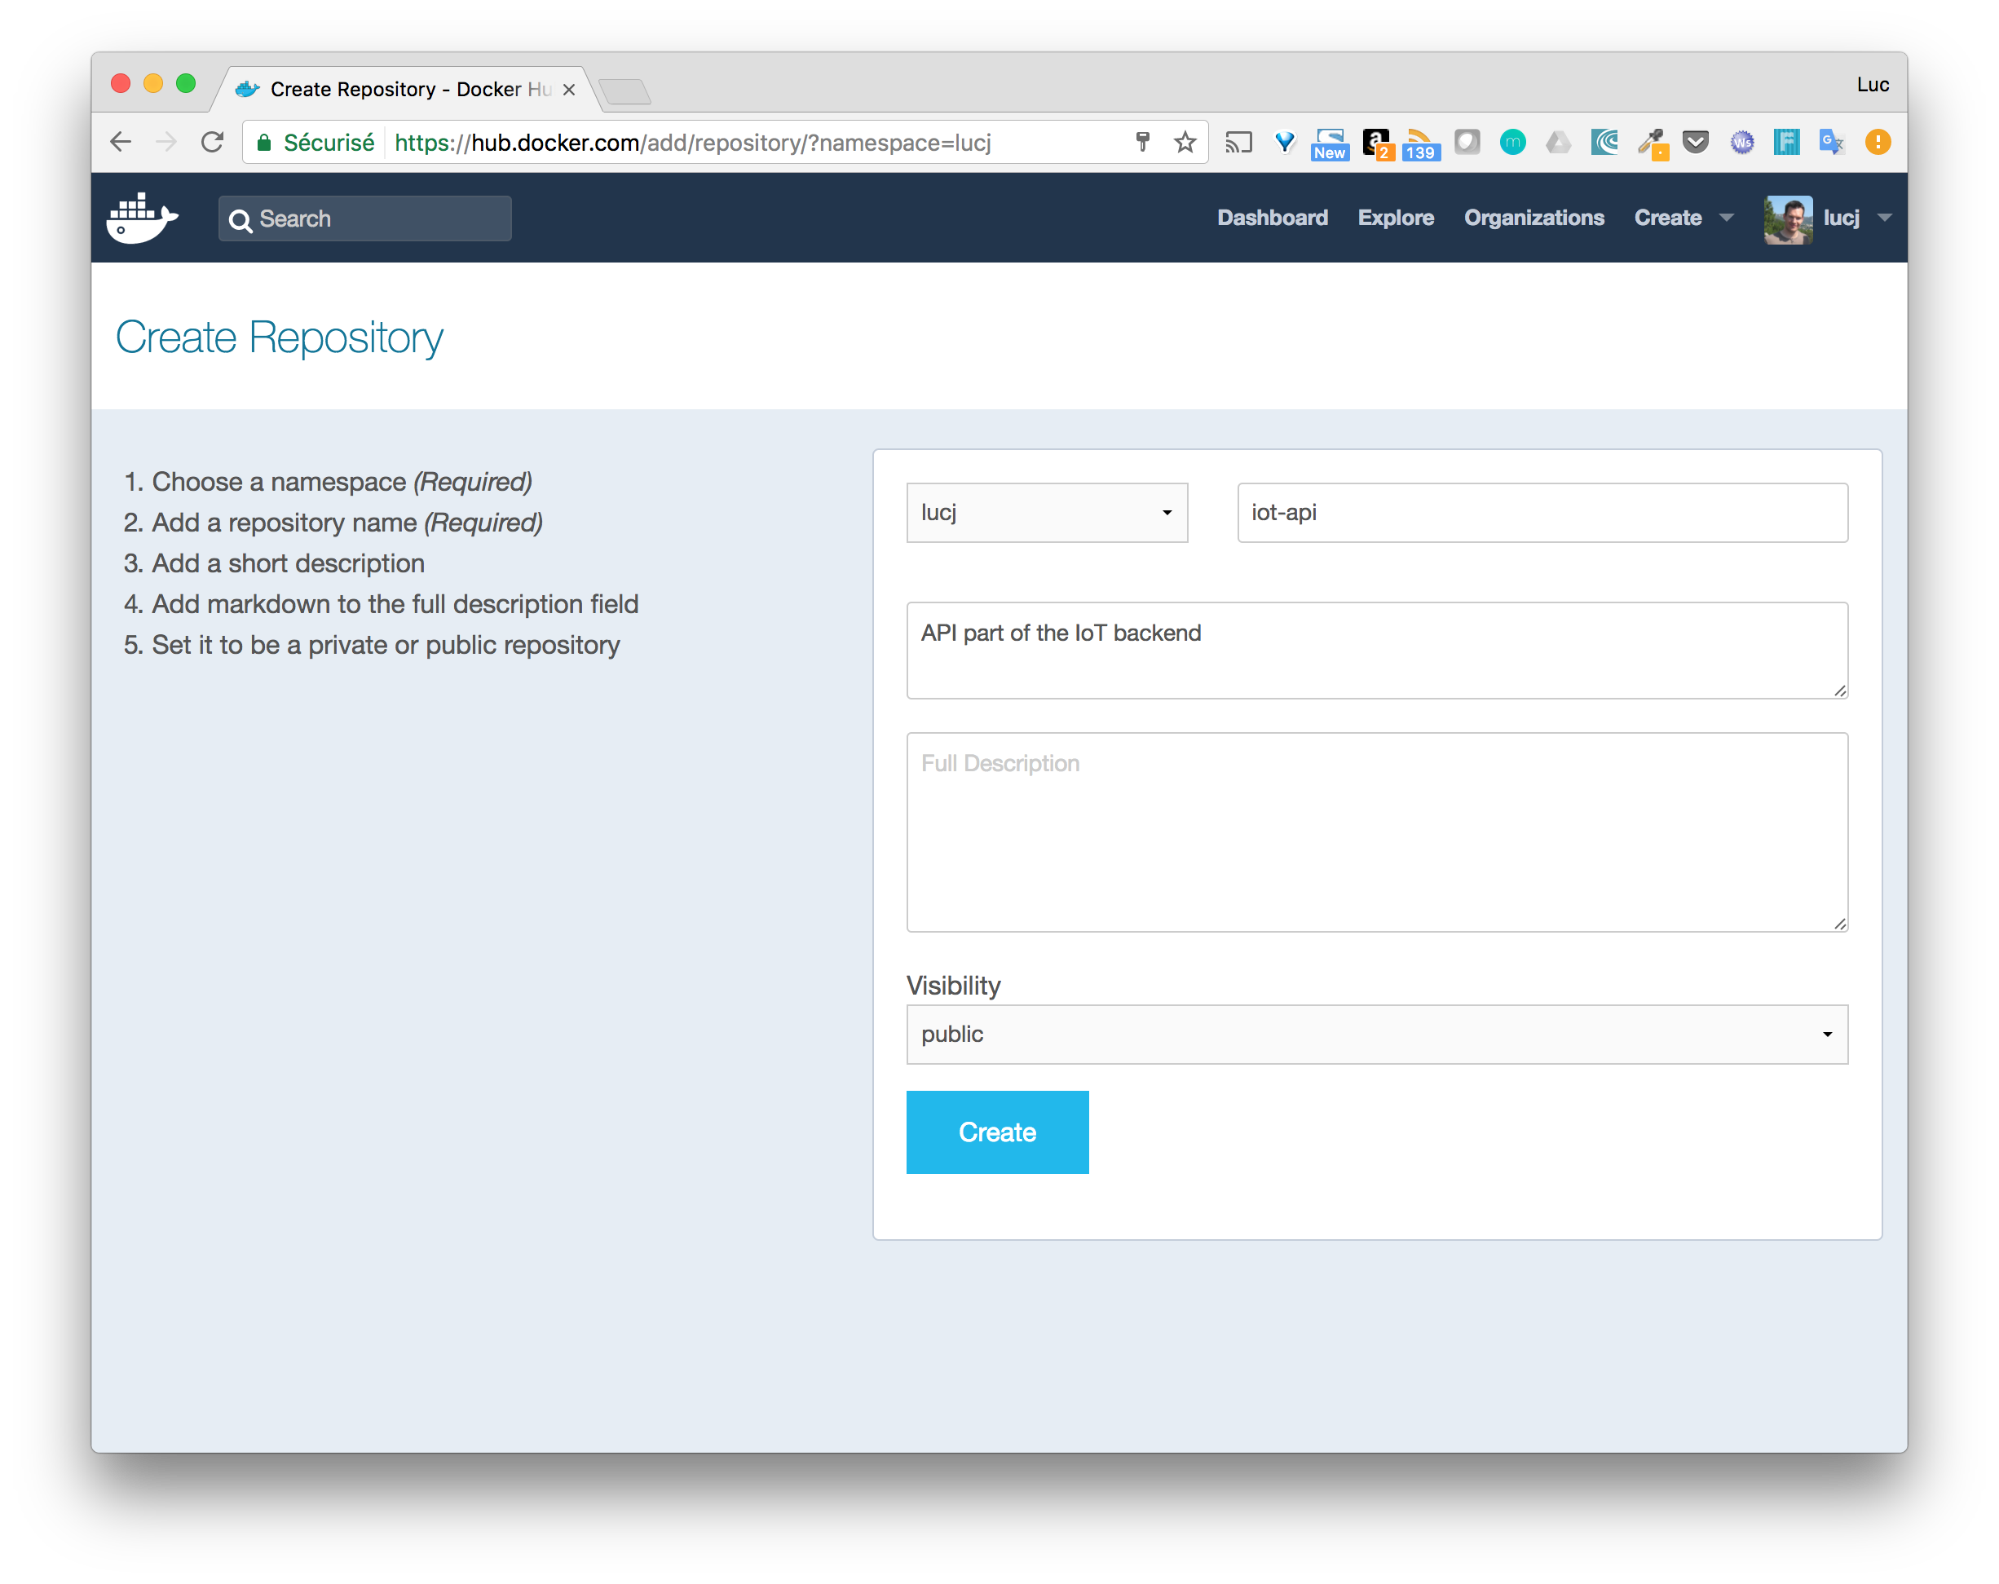Go to the Dashboard menu item
1999x1584 pixels.
[1272, 217]
